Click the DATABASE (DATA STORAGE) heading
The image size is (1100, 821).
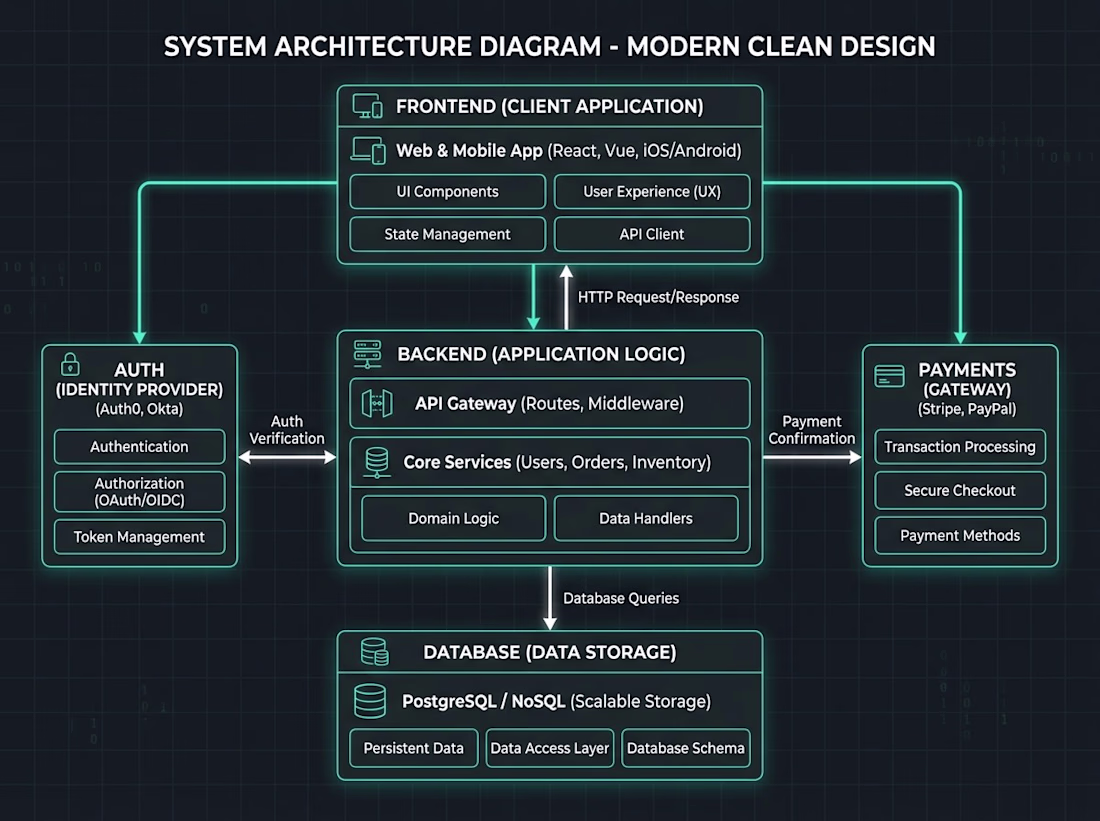(550, 653)
